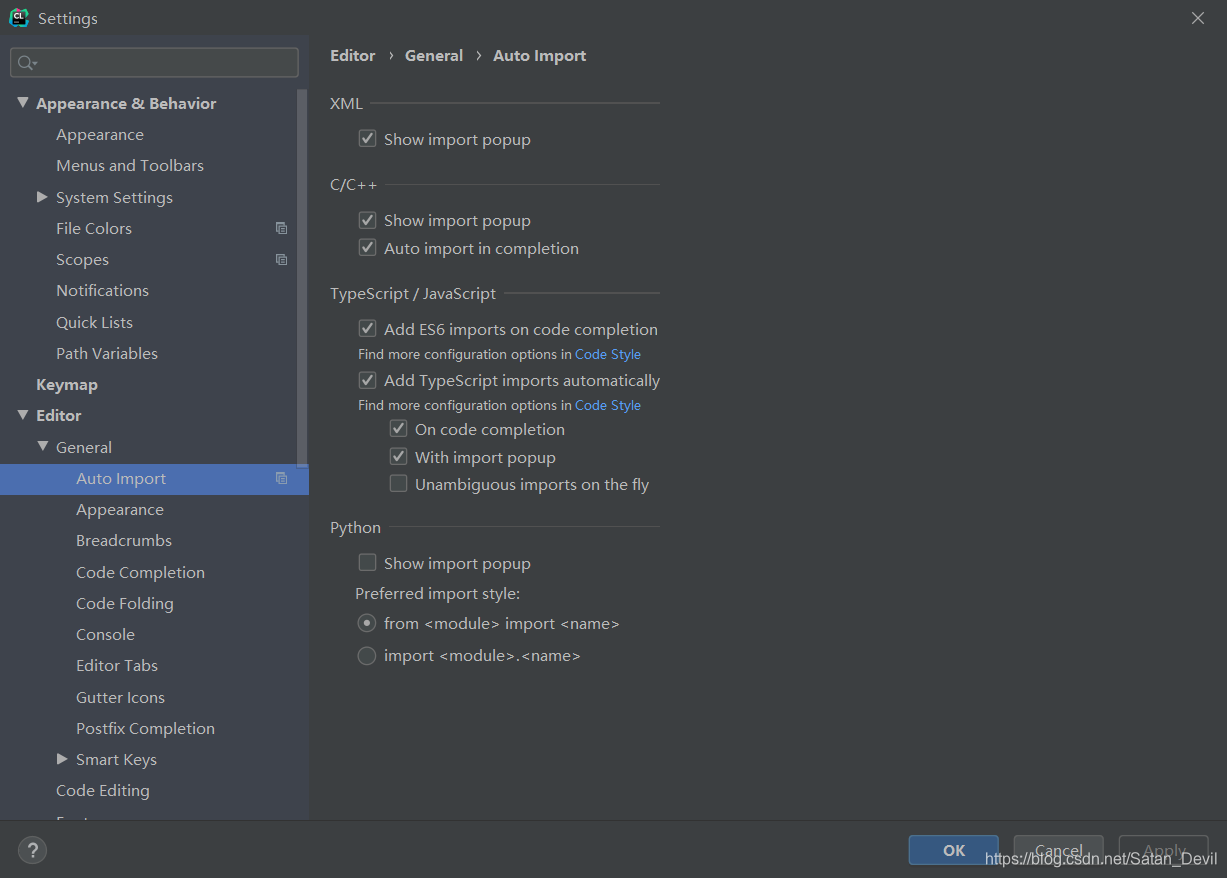Open Code Completion settings
Screen dimensions: 1227x878
pos(140,573)
